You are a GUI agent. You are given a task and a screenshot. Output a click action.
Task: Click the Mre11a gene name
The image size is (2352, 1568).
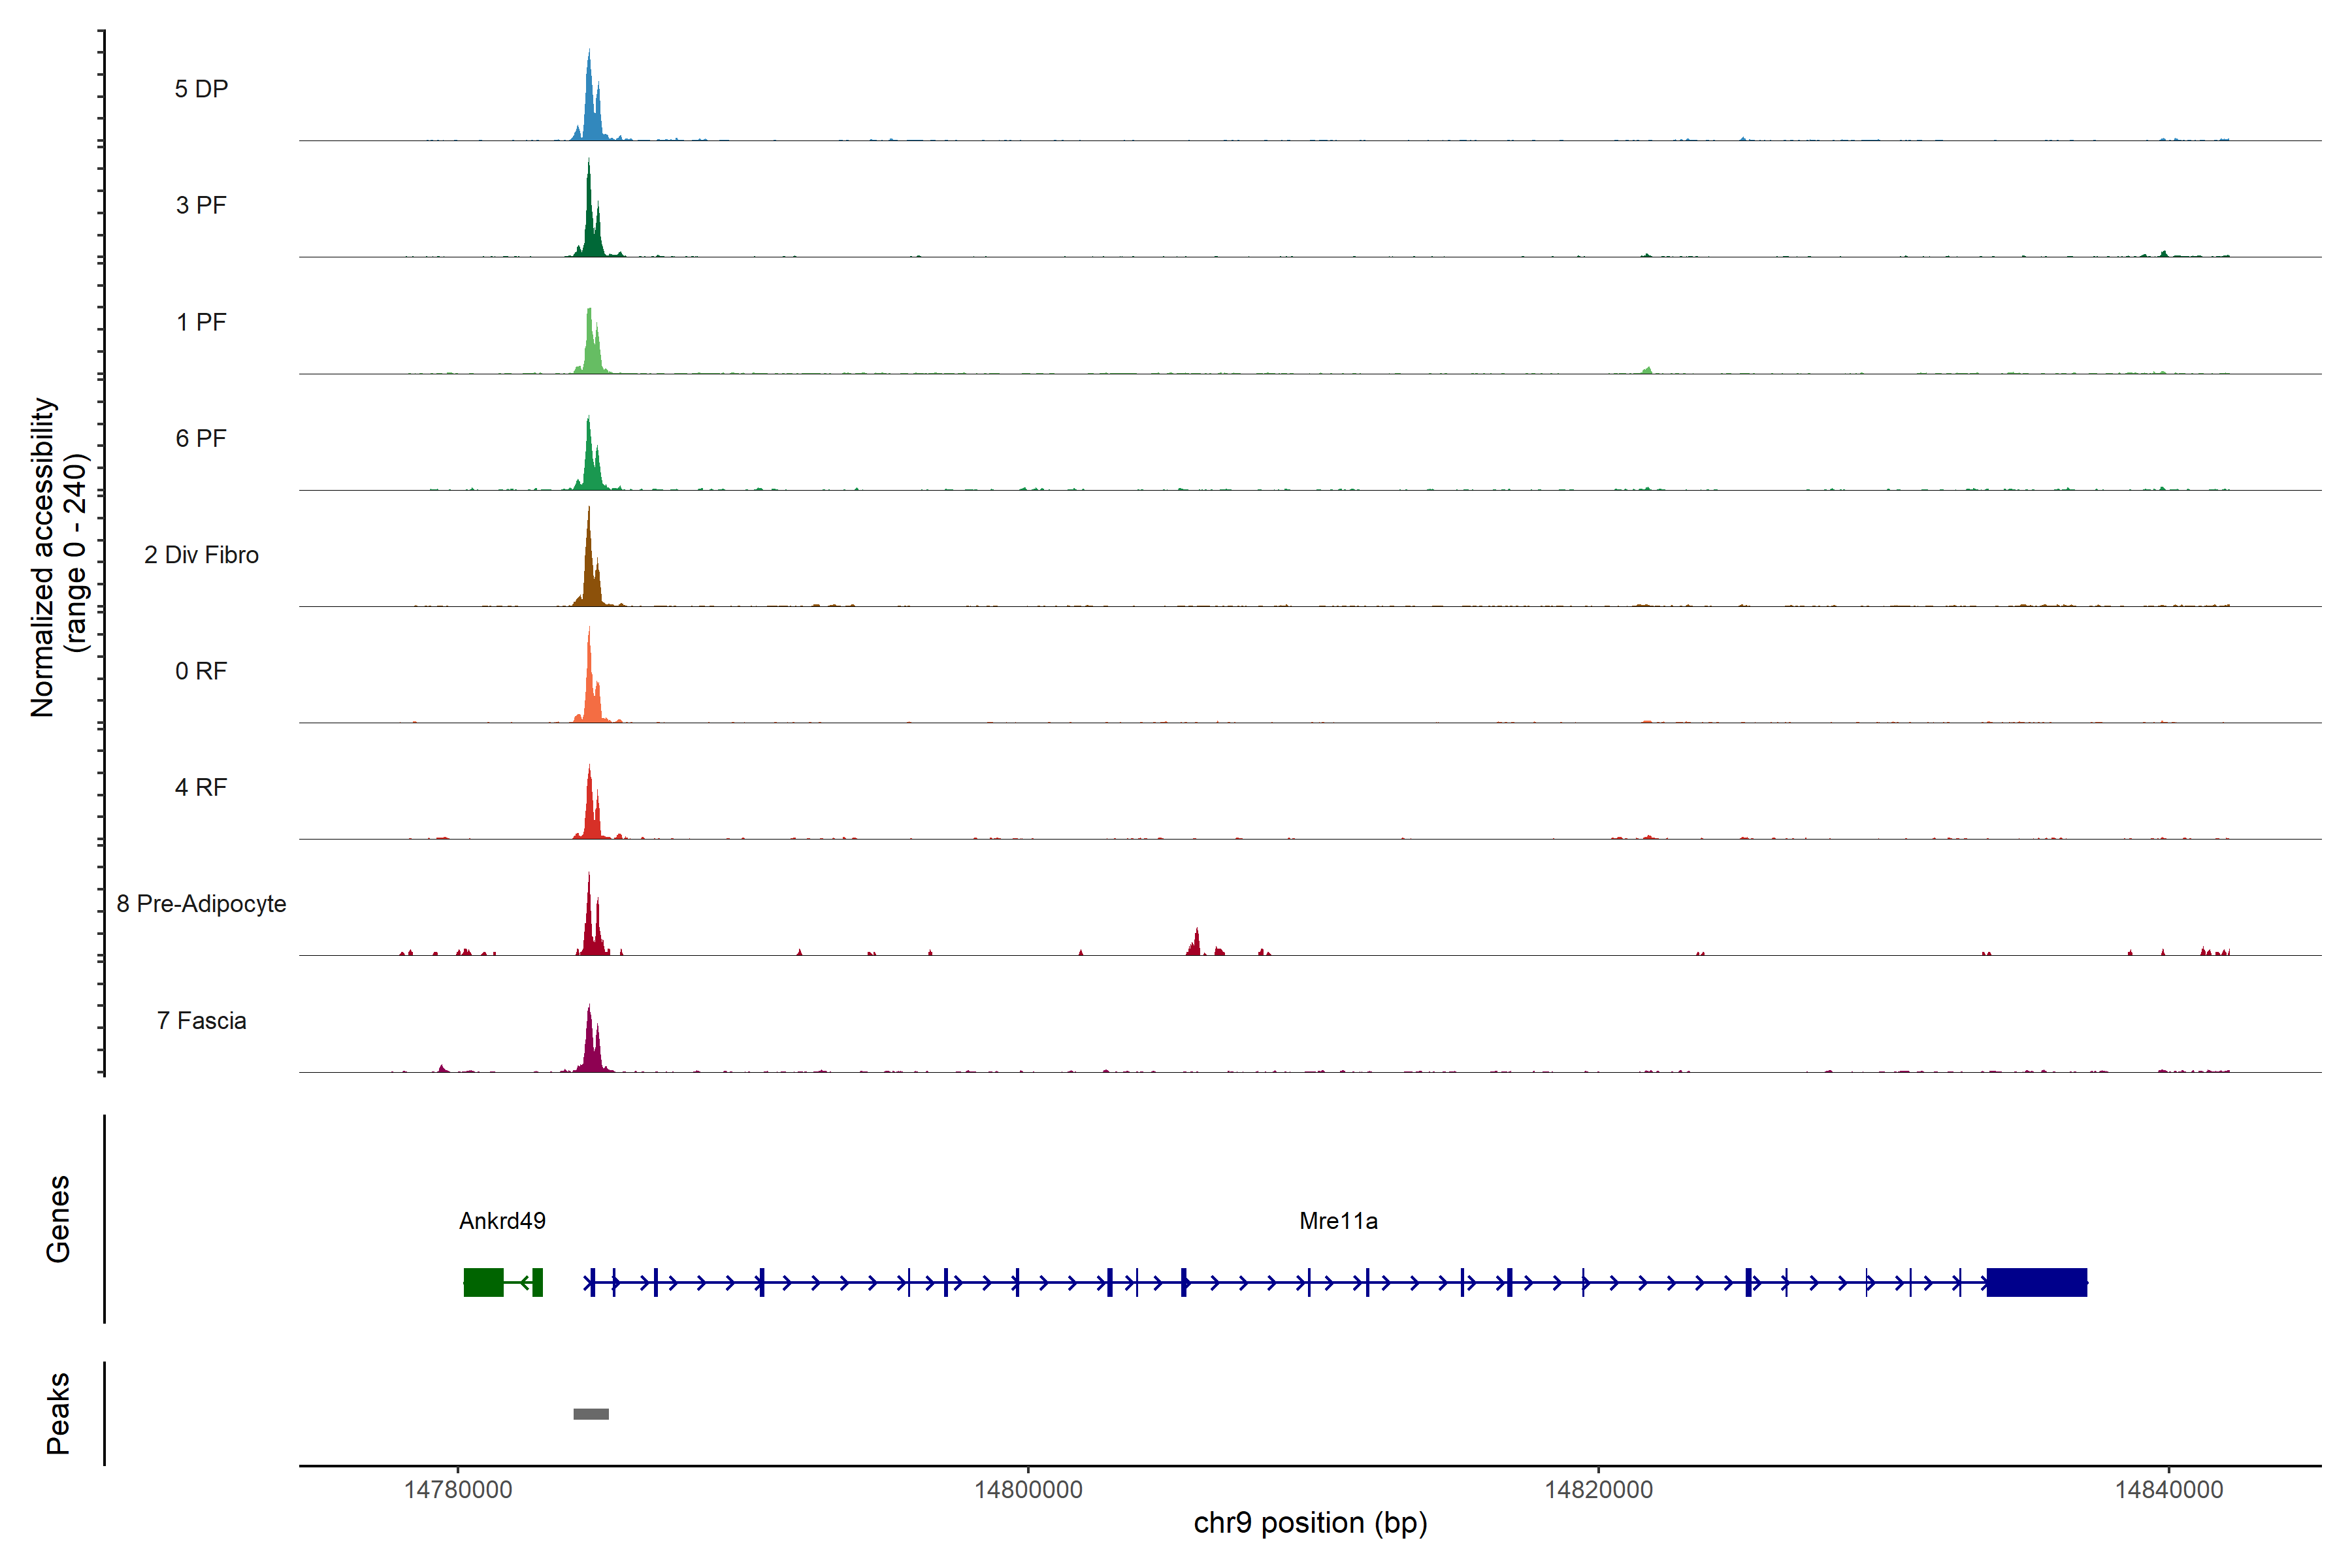click(x=1338, y=1221)
